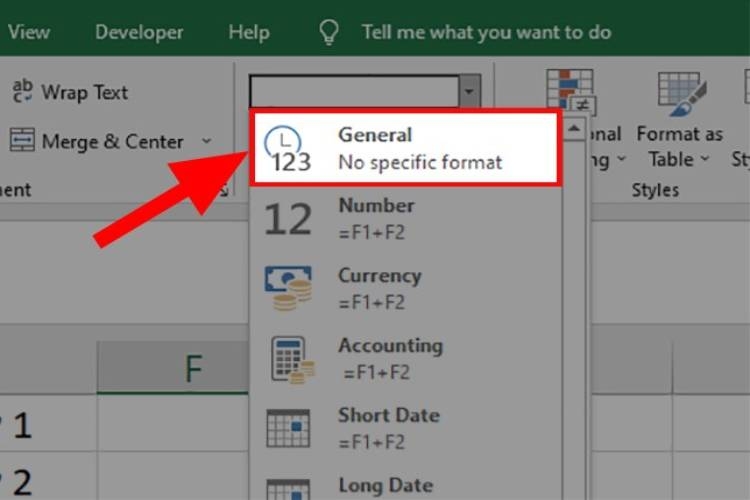Select the General format clock icon
The image size is (750, 500).
[287, 149]
